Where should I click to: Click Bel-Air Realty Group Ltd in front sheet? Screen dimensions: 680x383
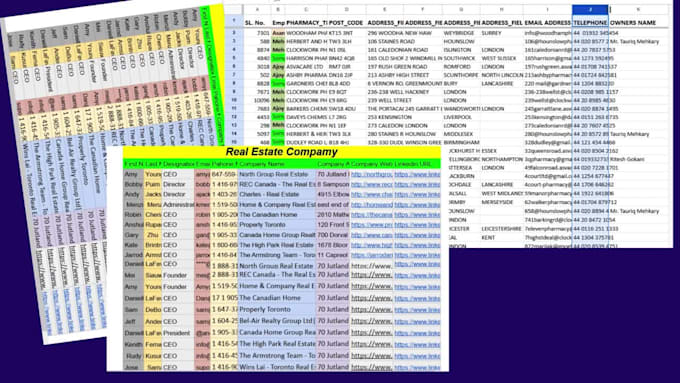tap(277, 321)
